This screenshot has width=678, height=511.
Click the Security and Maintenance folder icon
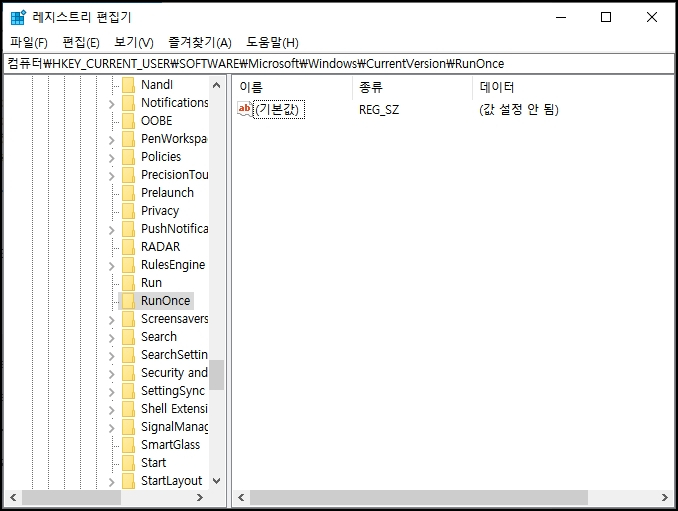128,373
